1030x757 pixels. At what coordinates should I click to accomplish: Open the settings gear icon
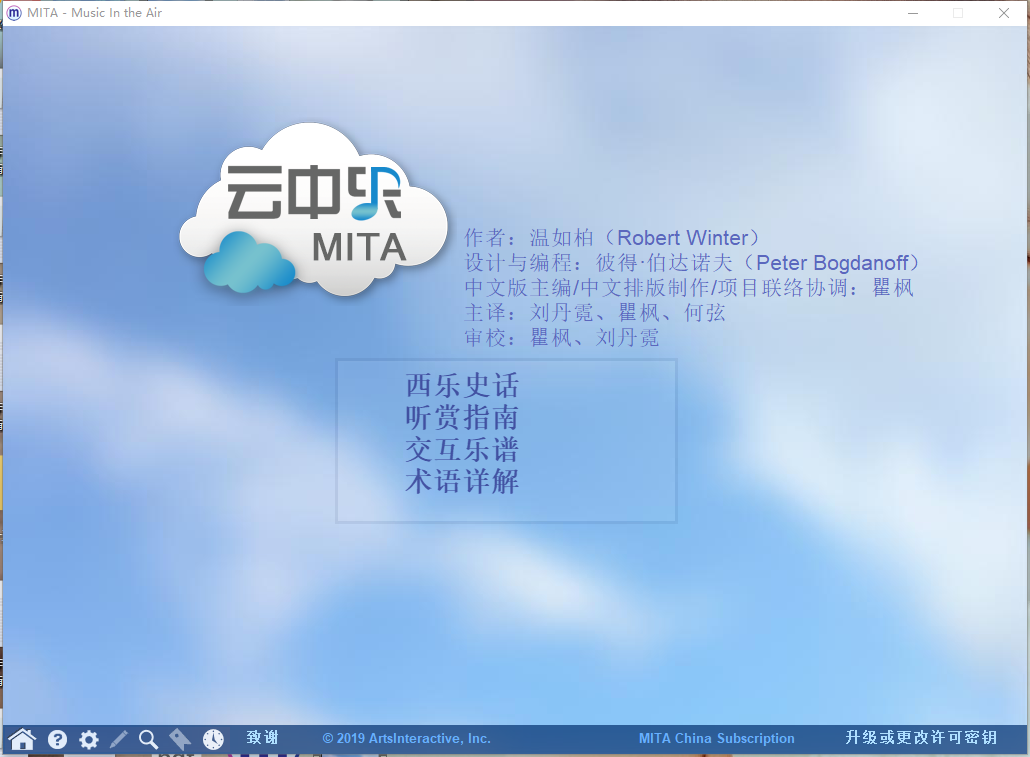click(89, 739)
